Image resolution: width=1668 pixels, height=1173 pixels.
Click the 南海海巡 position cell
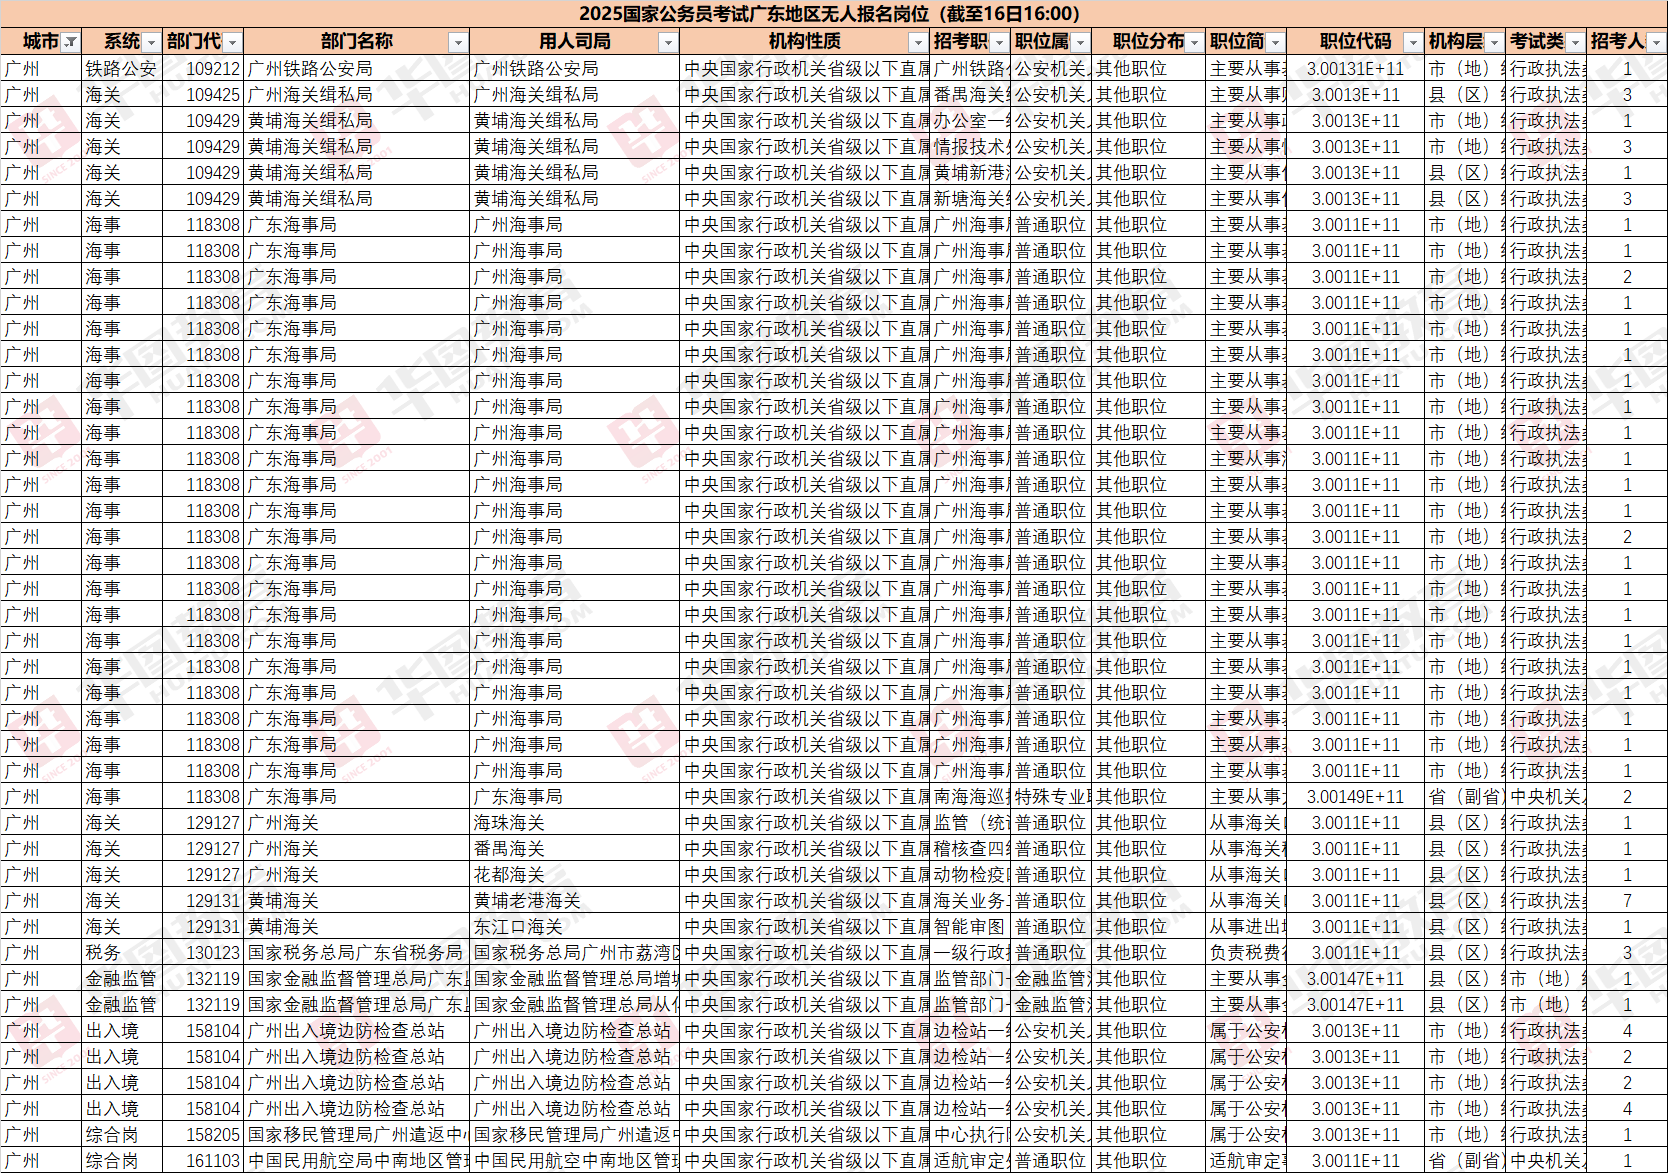click(971, 797)
